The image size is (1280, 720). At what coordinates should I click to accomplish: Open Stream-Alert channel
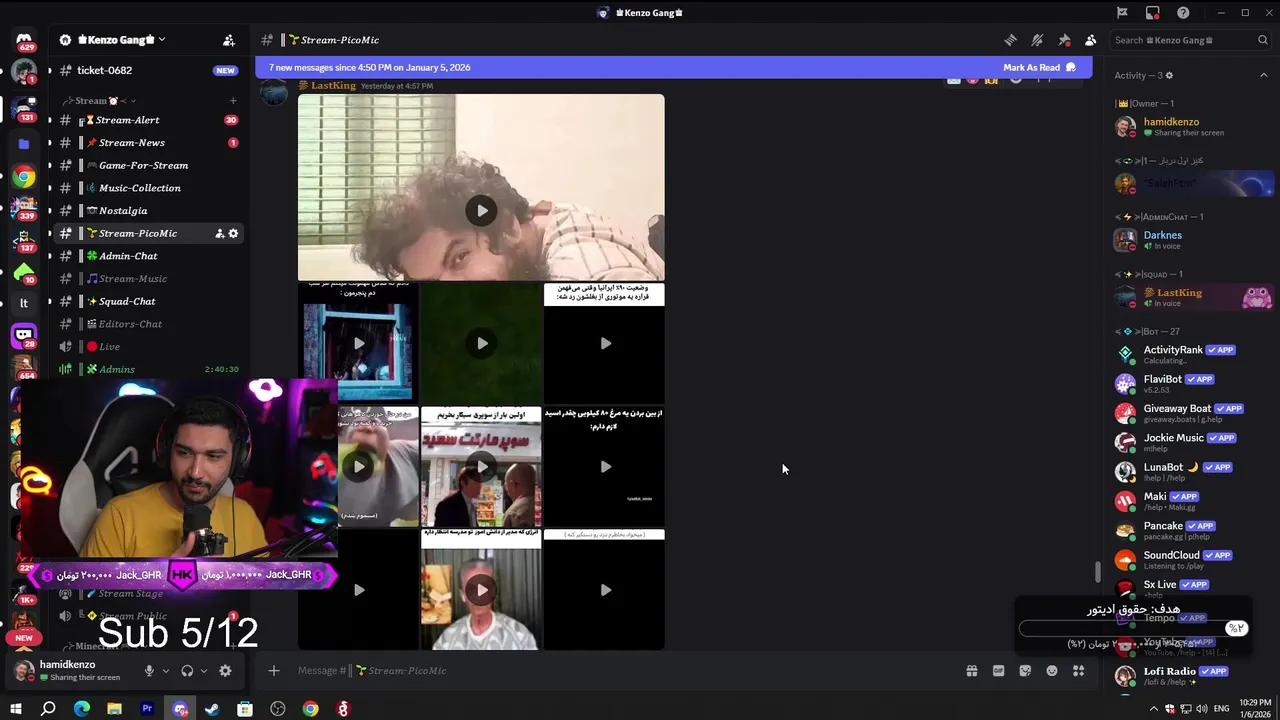click(148, 120)
